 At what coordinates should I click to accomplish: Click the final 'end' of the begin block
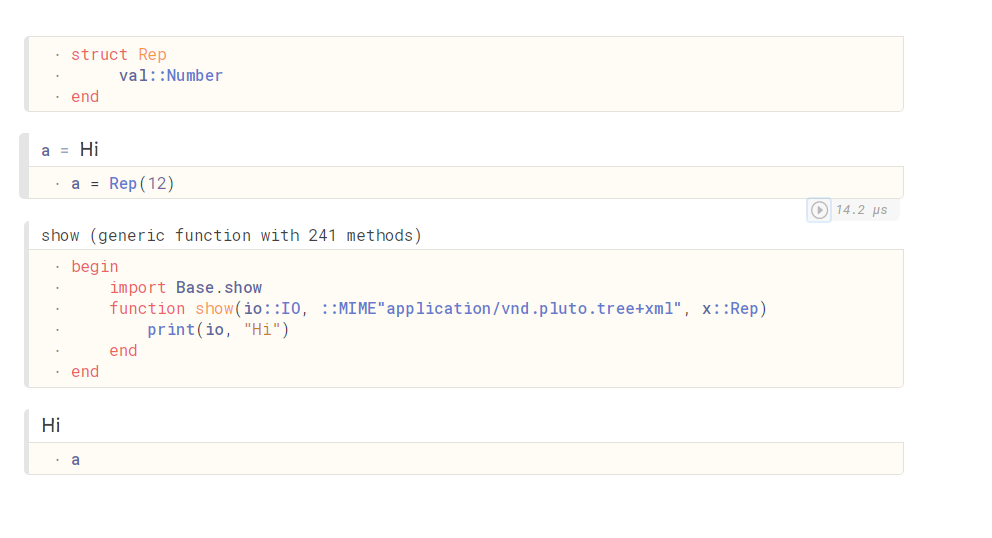85,372
